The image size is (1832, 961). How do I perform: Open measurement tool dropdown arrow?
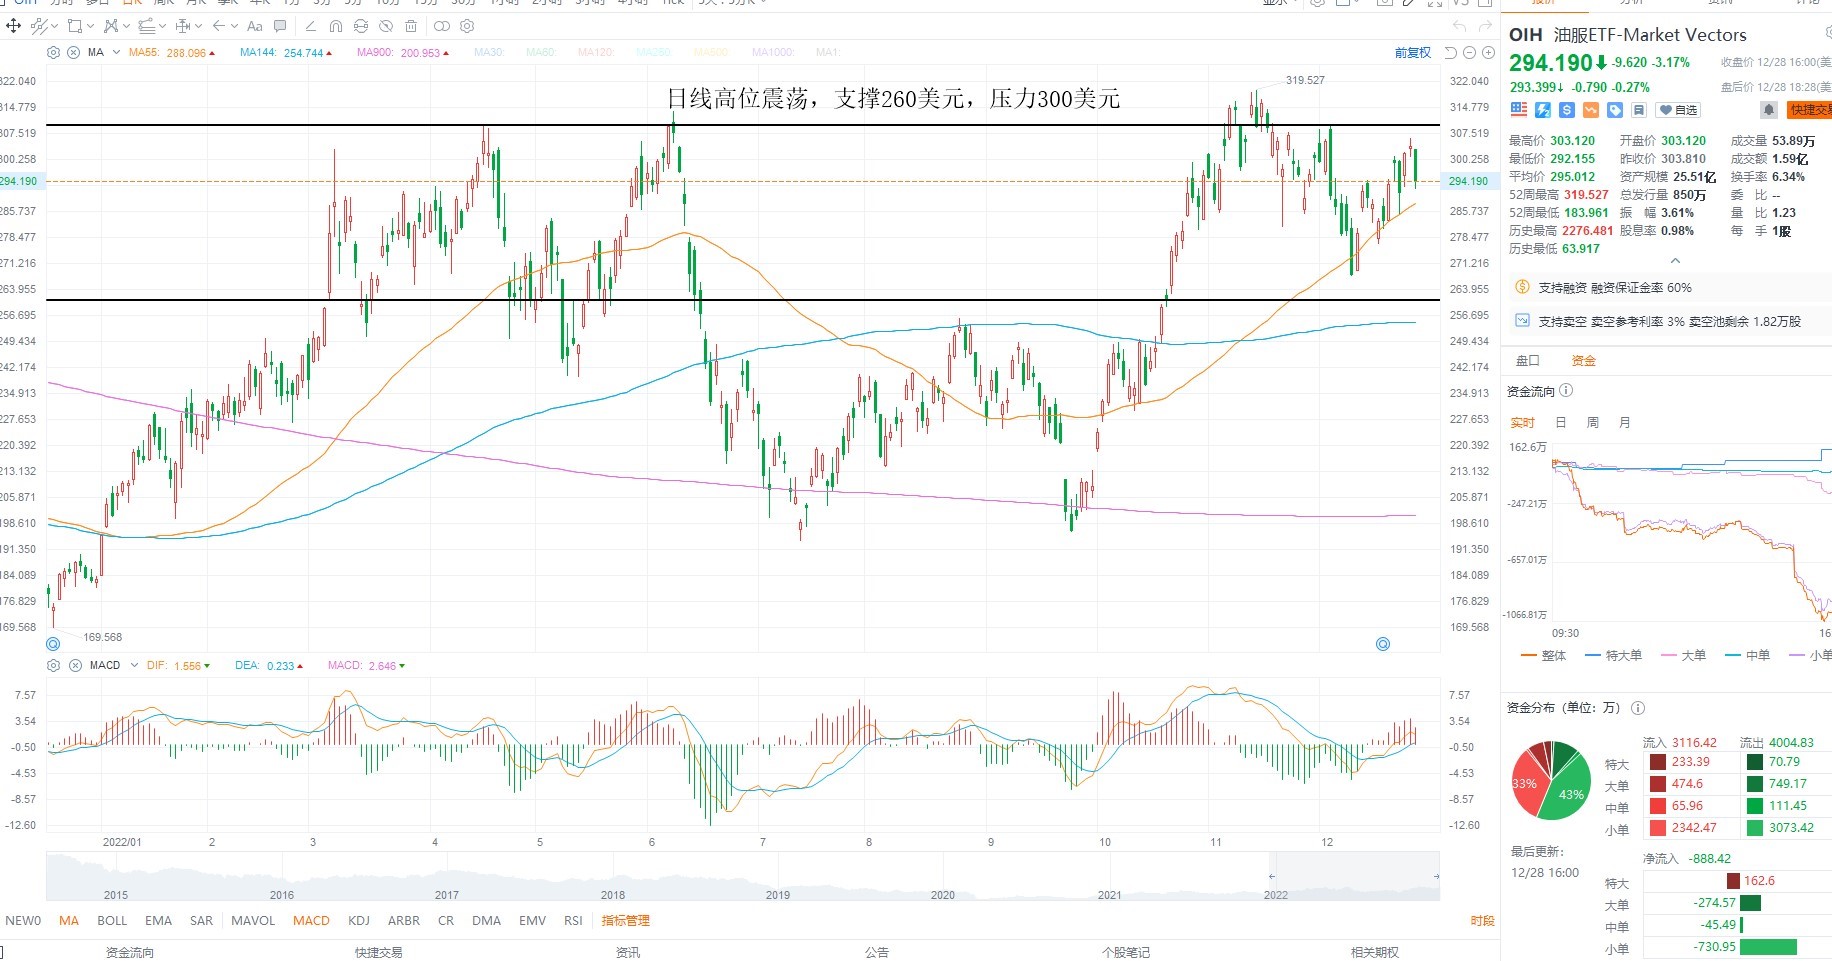(x=198, y=26)
